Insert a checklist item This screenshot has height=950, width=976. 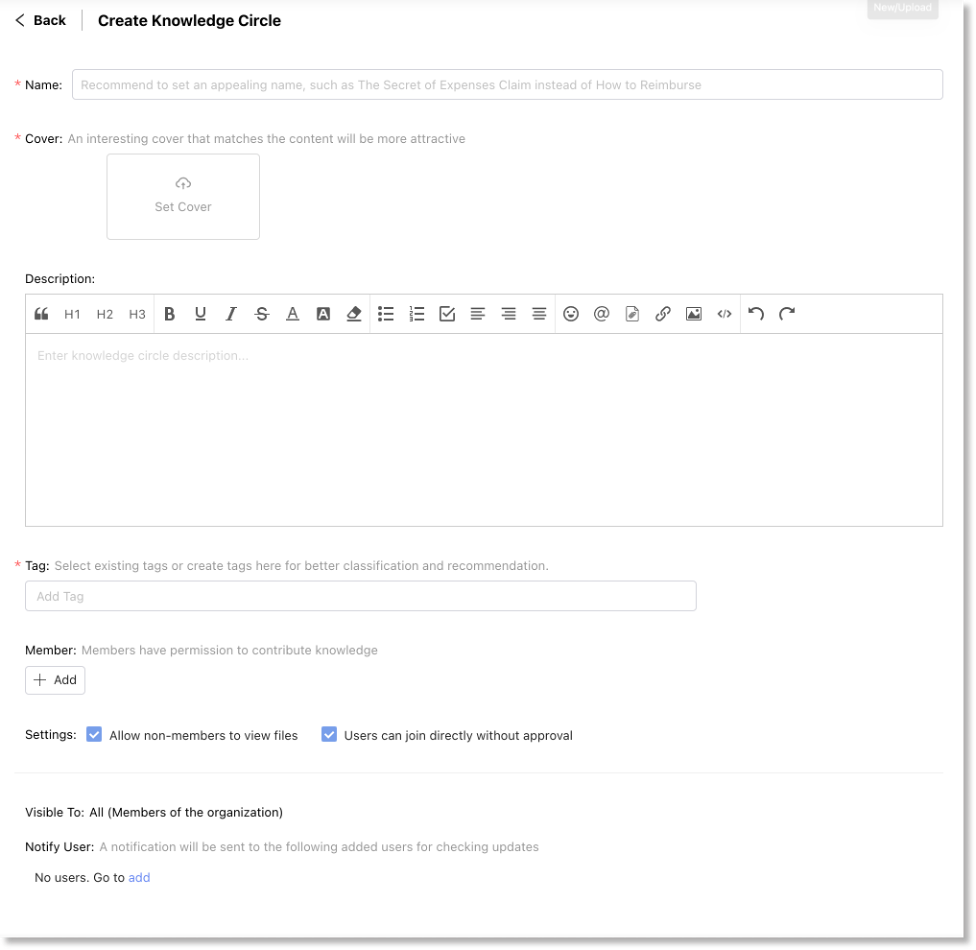pos(447,314)
